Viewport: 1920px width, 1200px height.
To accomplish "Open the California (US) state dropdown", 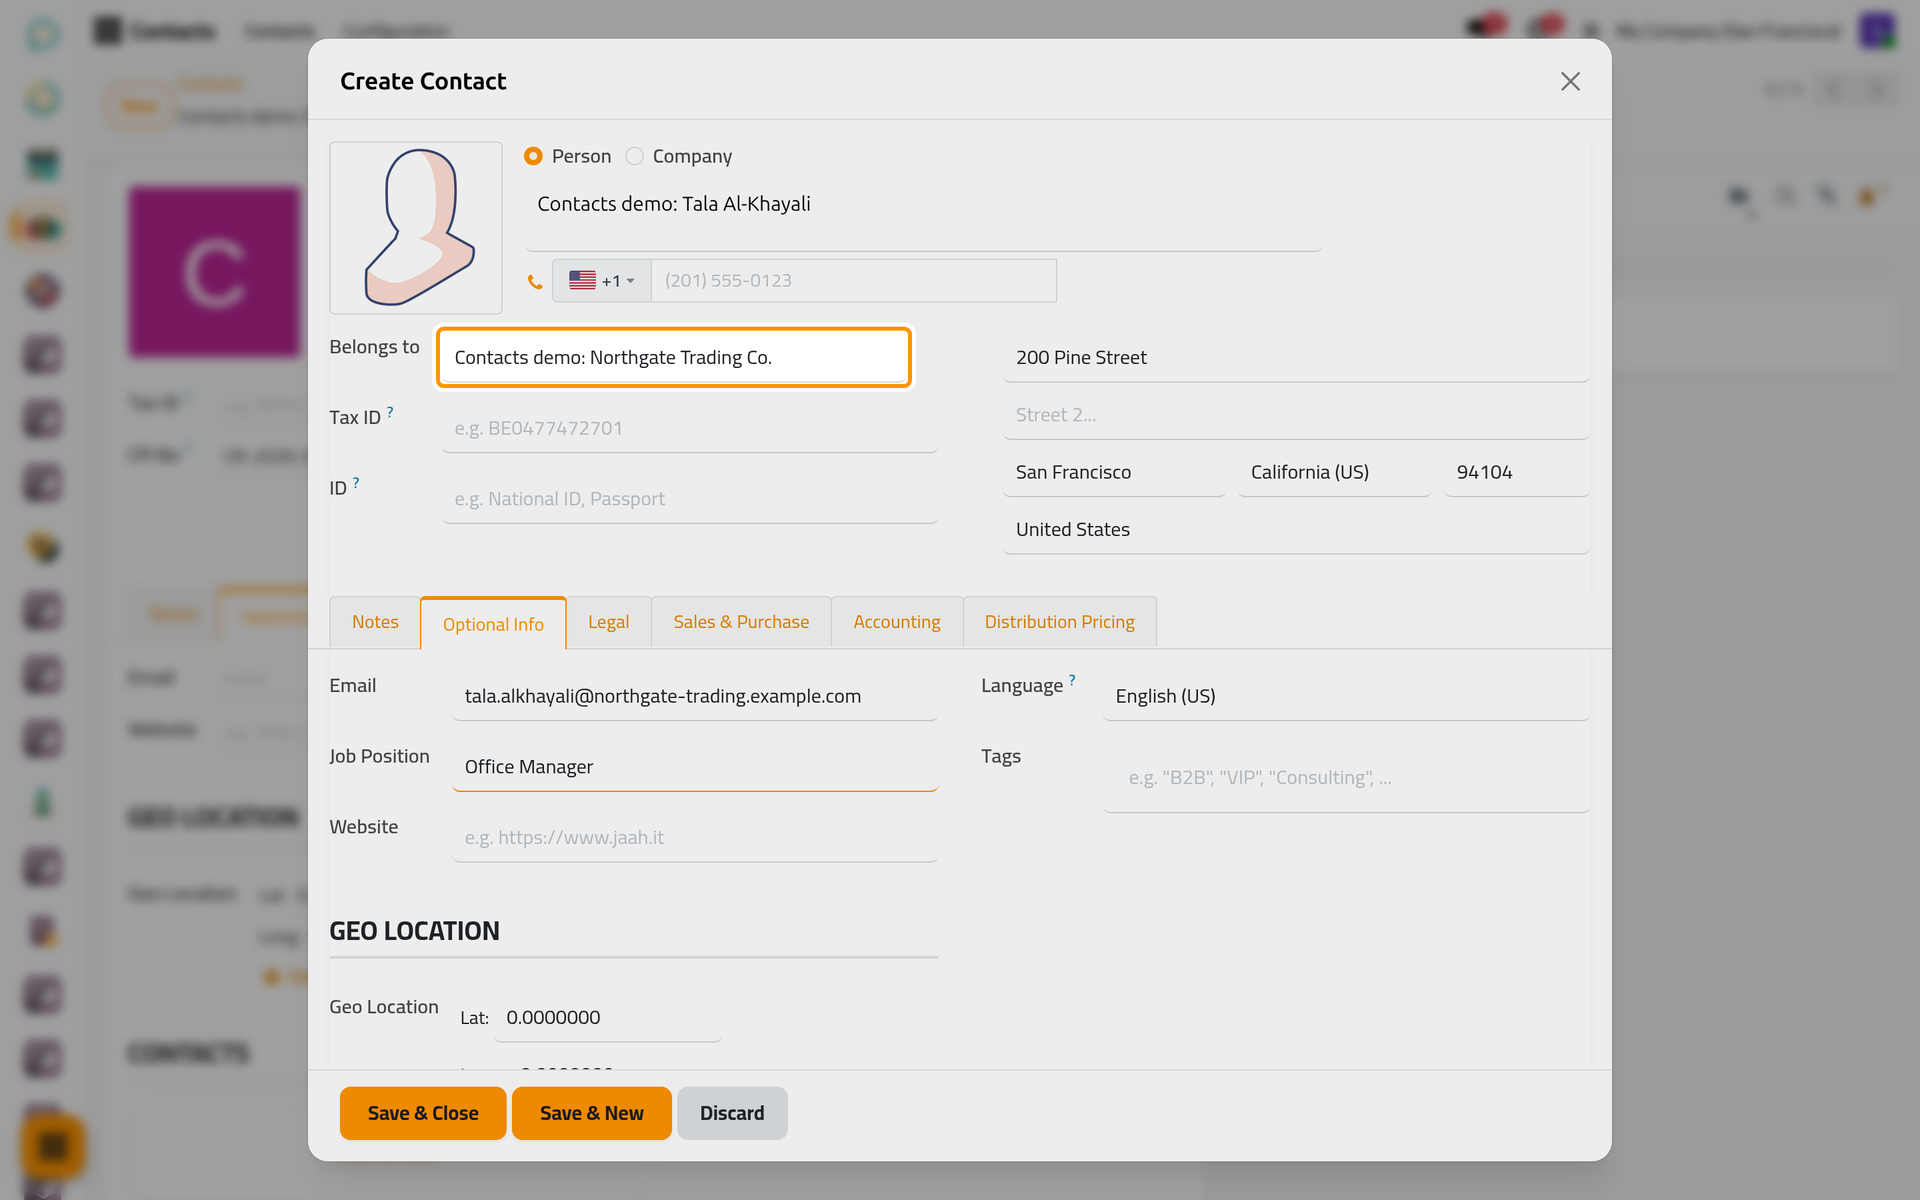I will [x=1334, y=472].
